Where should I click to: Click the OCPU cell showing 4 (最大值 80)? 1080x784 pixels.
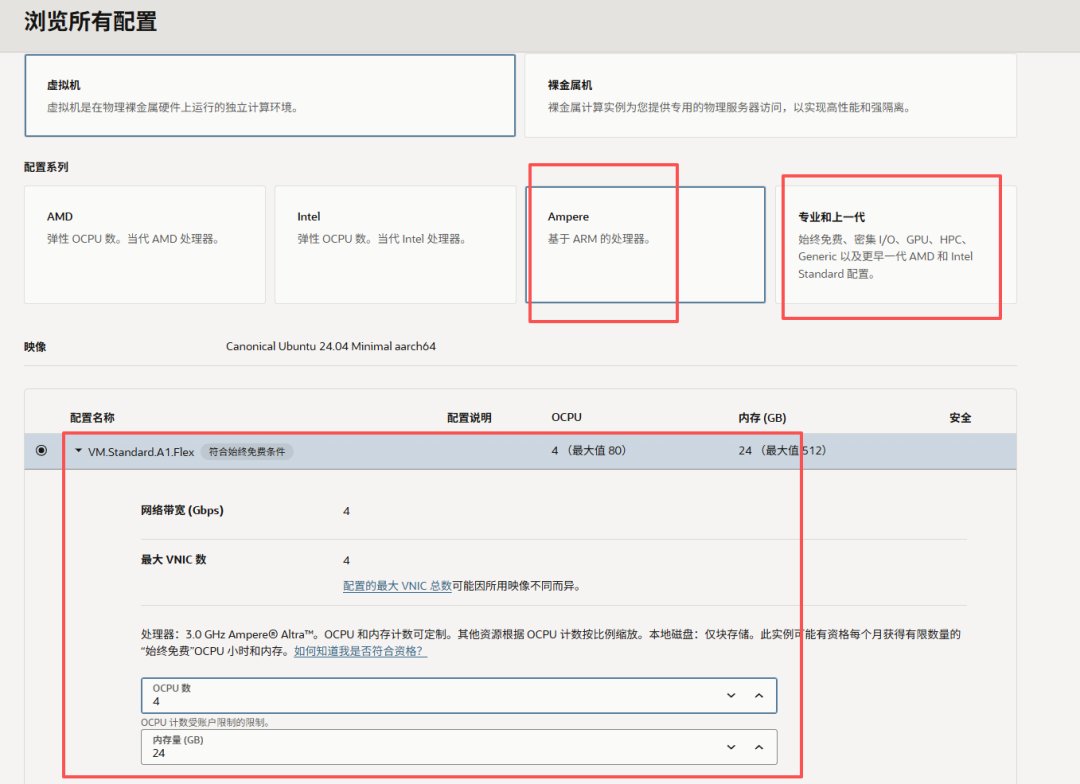point(589,451)
